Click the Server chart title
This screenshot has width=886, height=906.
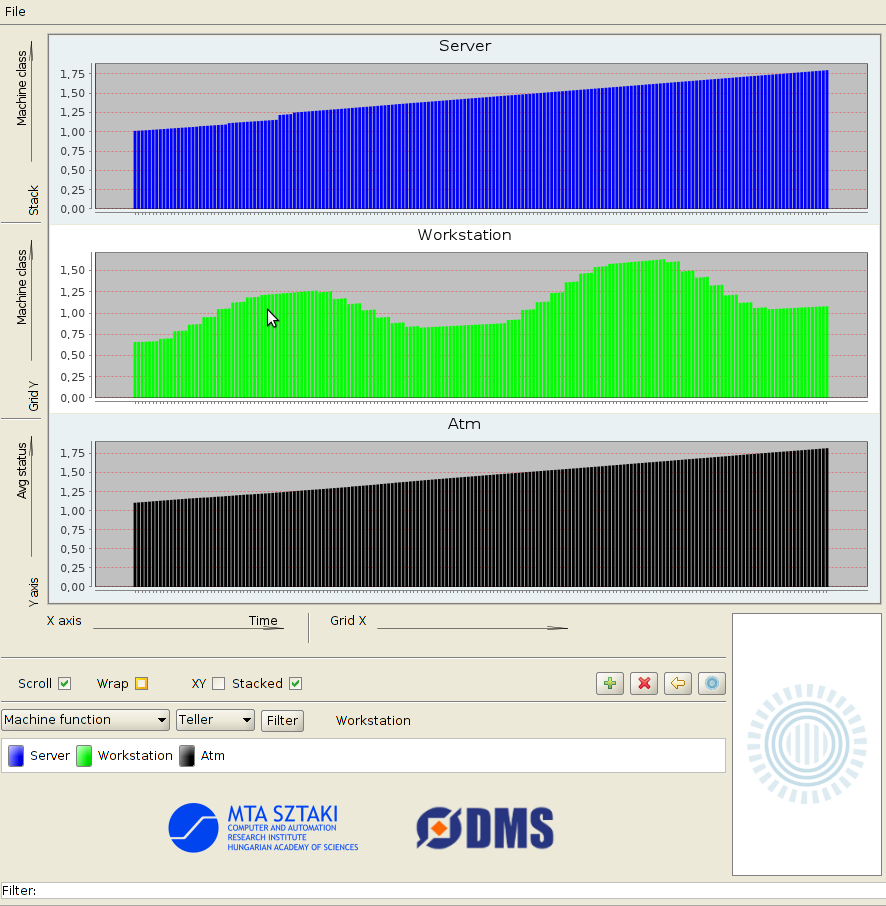pyautogui.click(x=465, y=46)
